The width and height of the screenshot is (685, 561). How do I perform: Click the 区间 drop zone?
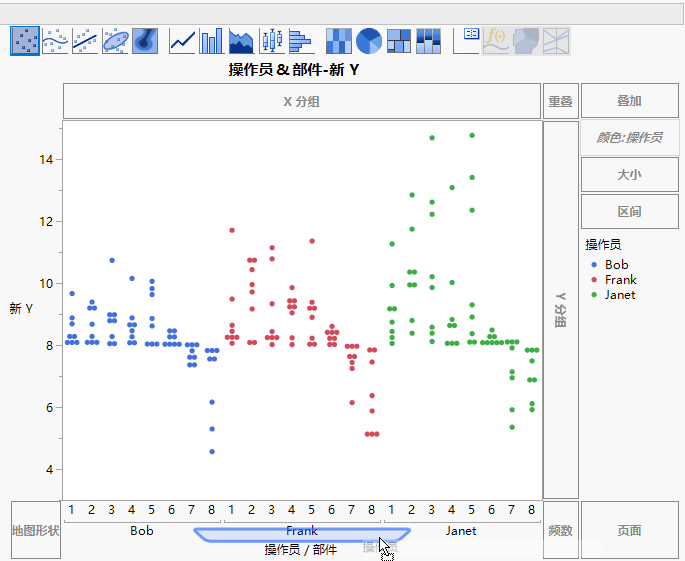tap(630, 211)
